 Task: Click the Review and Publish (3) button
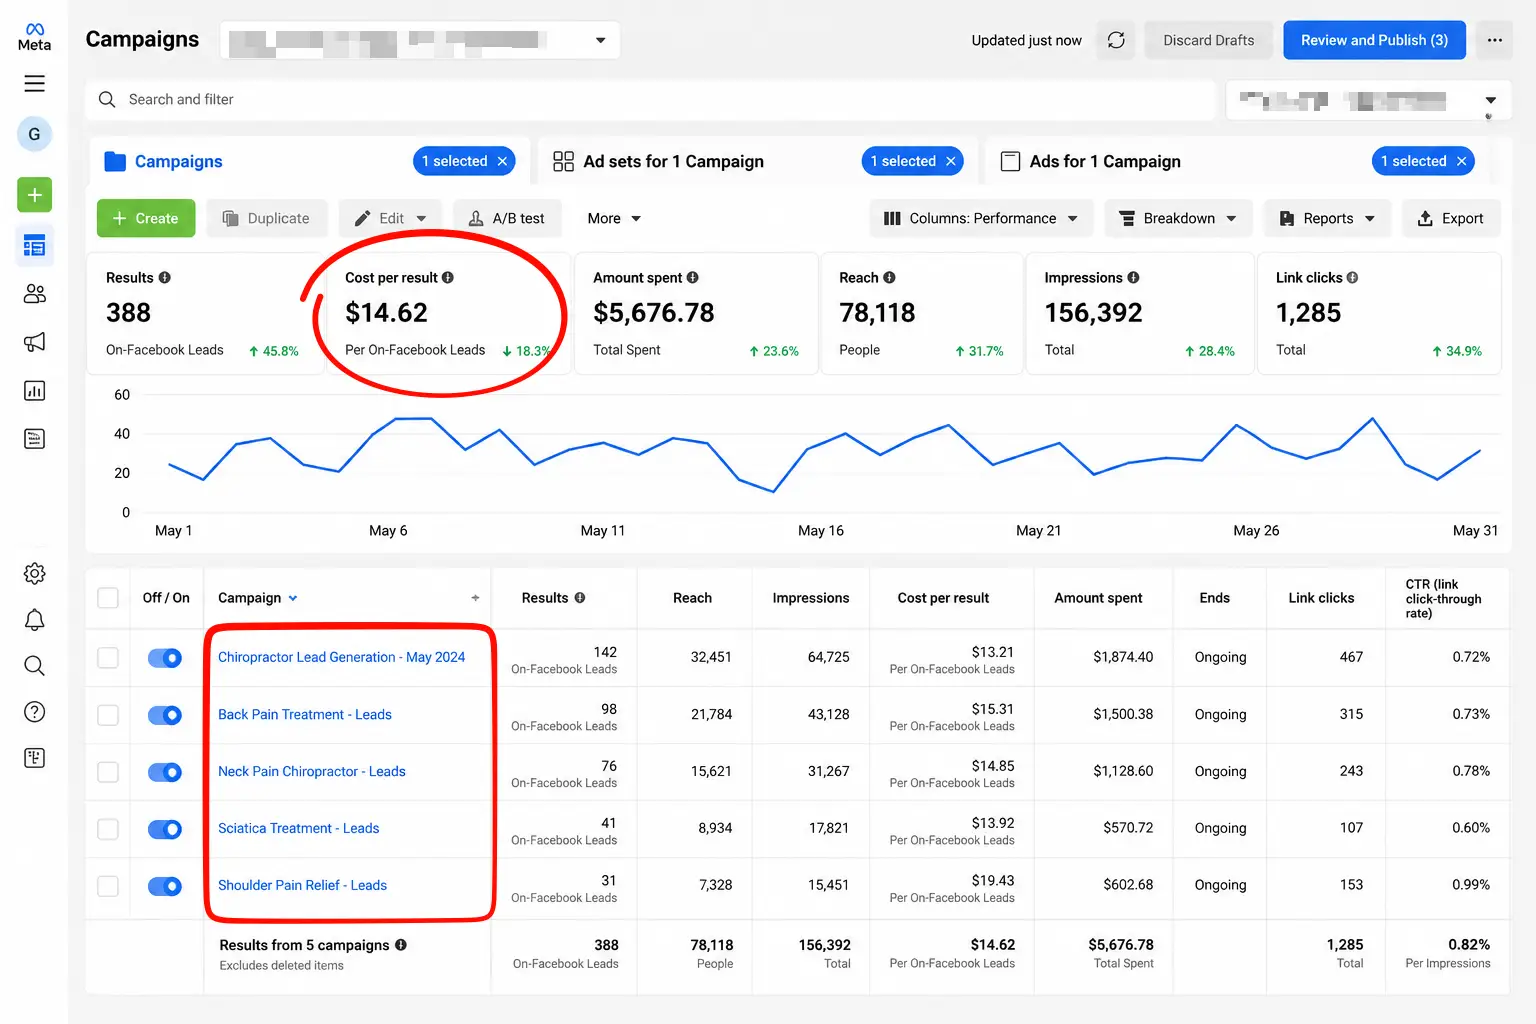[x=1374, y=40]
